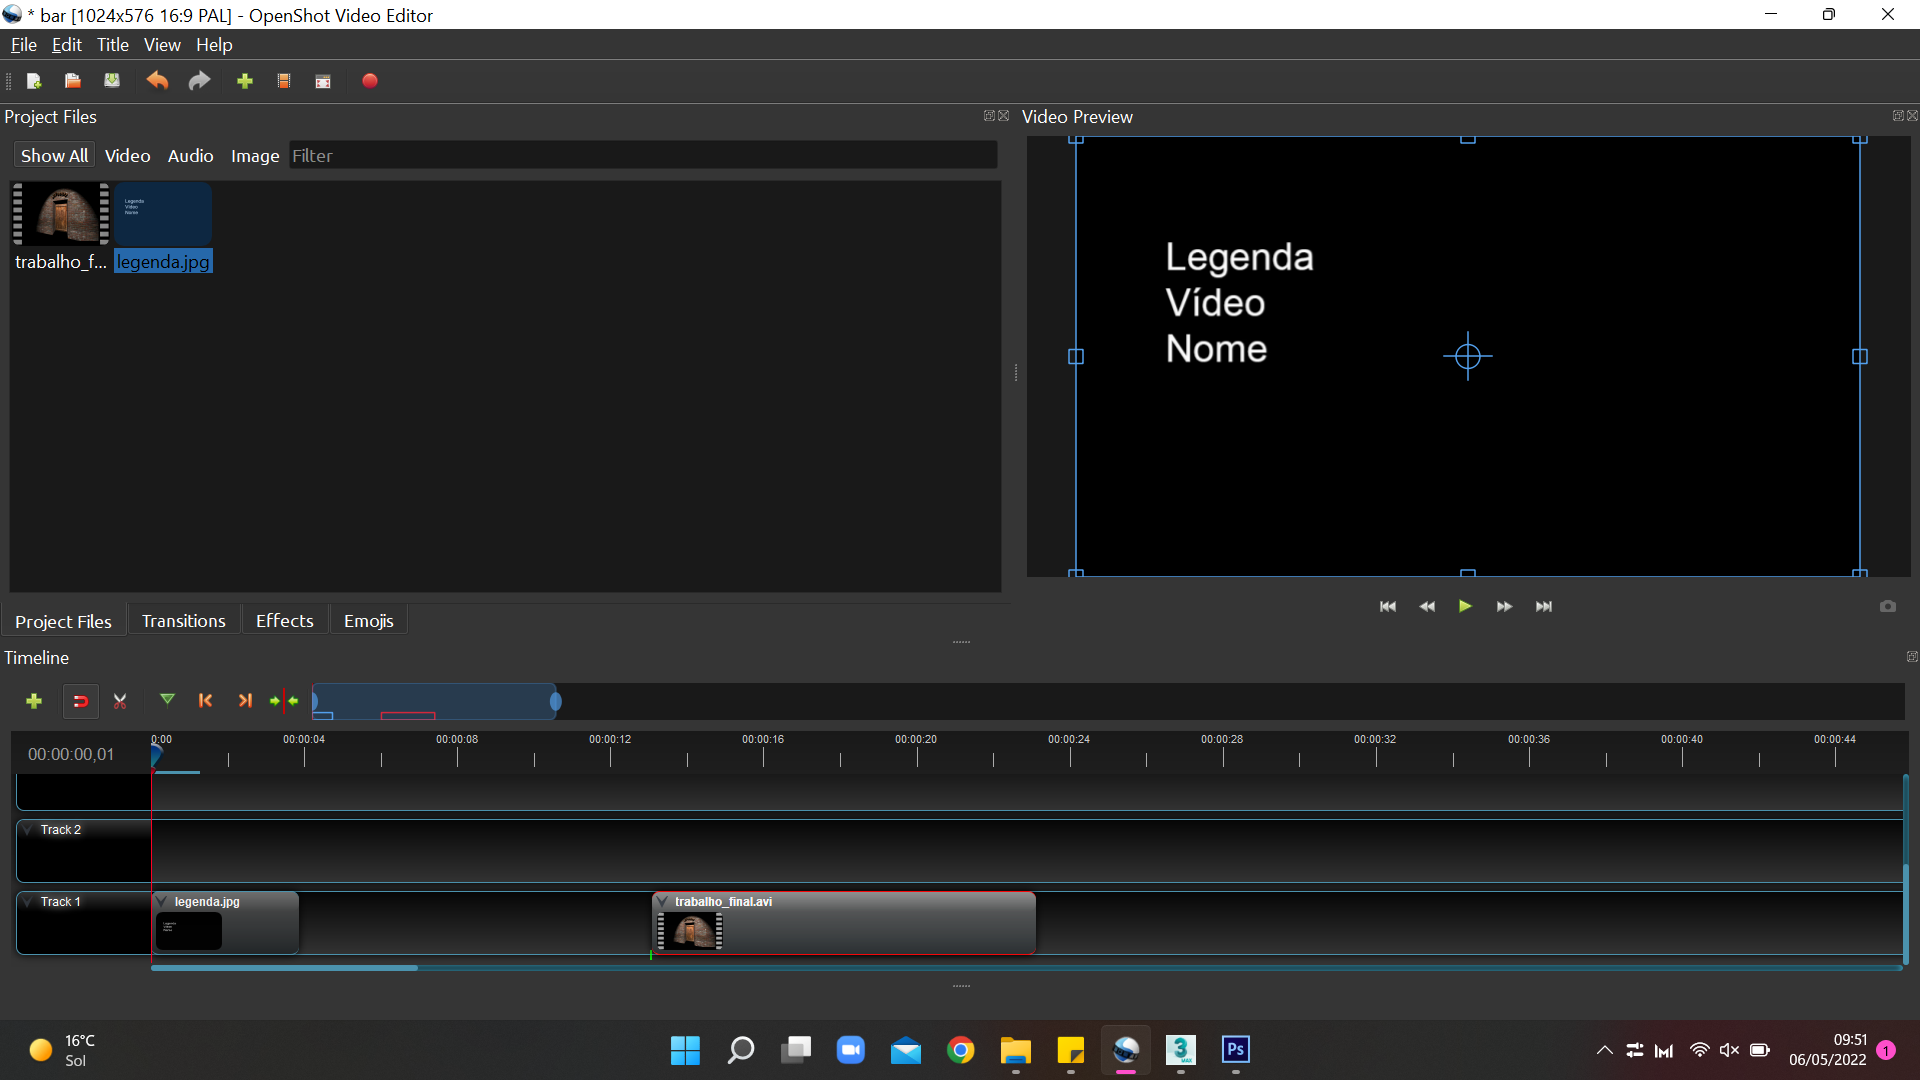Switch to the Project Files tab
The image size is (1920, 1080).
[63, 621]
